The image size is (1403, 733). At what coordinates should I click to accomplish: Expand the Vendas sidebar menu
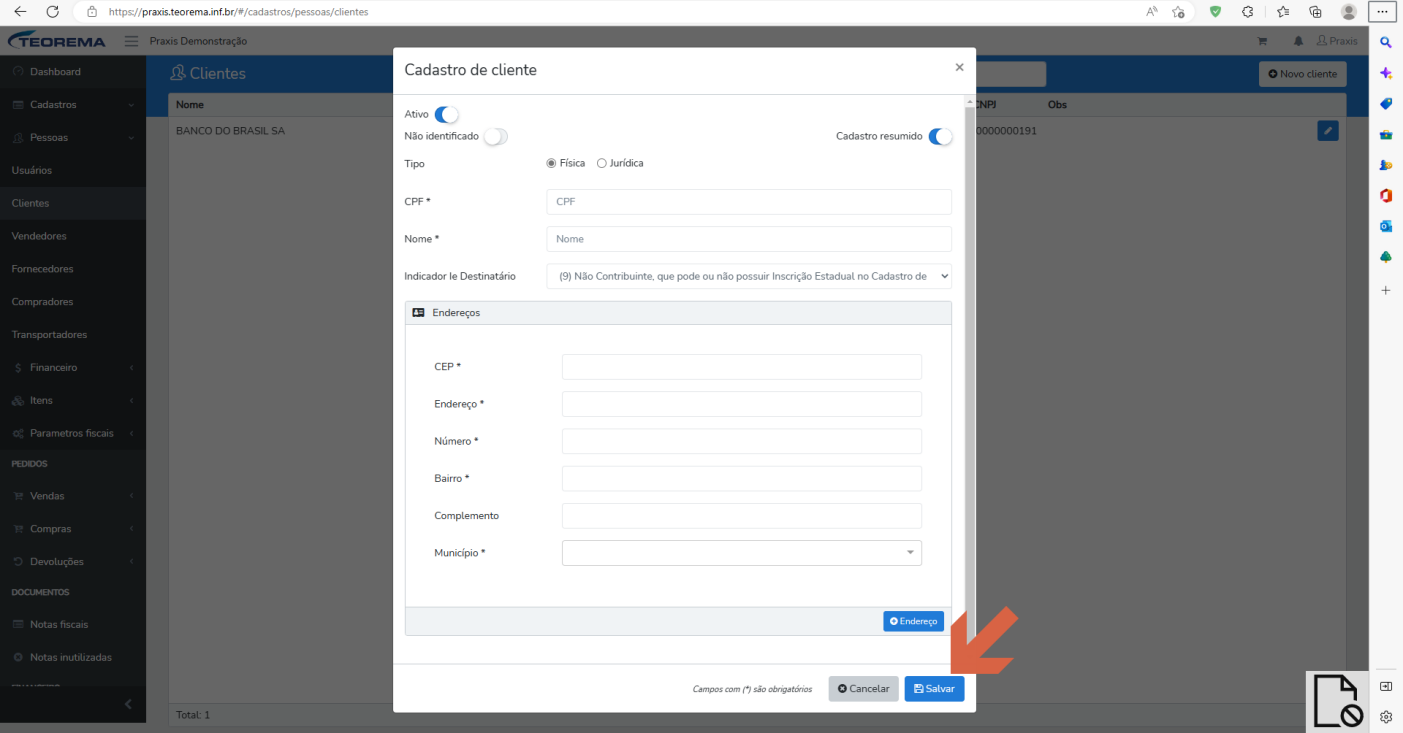(x=73, y=496)
